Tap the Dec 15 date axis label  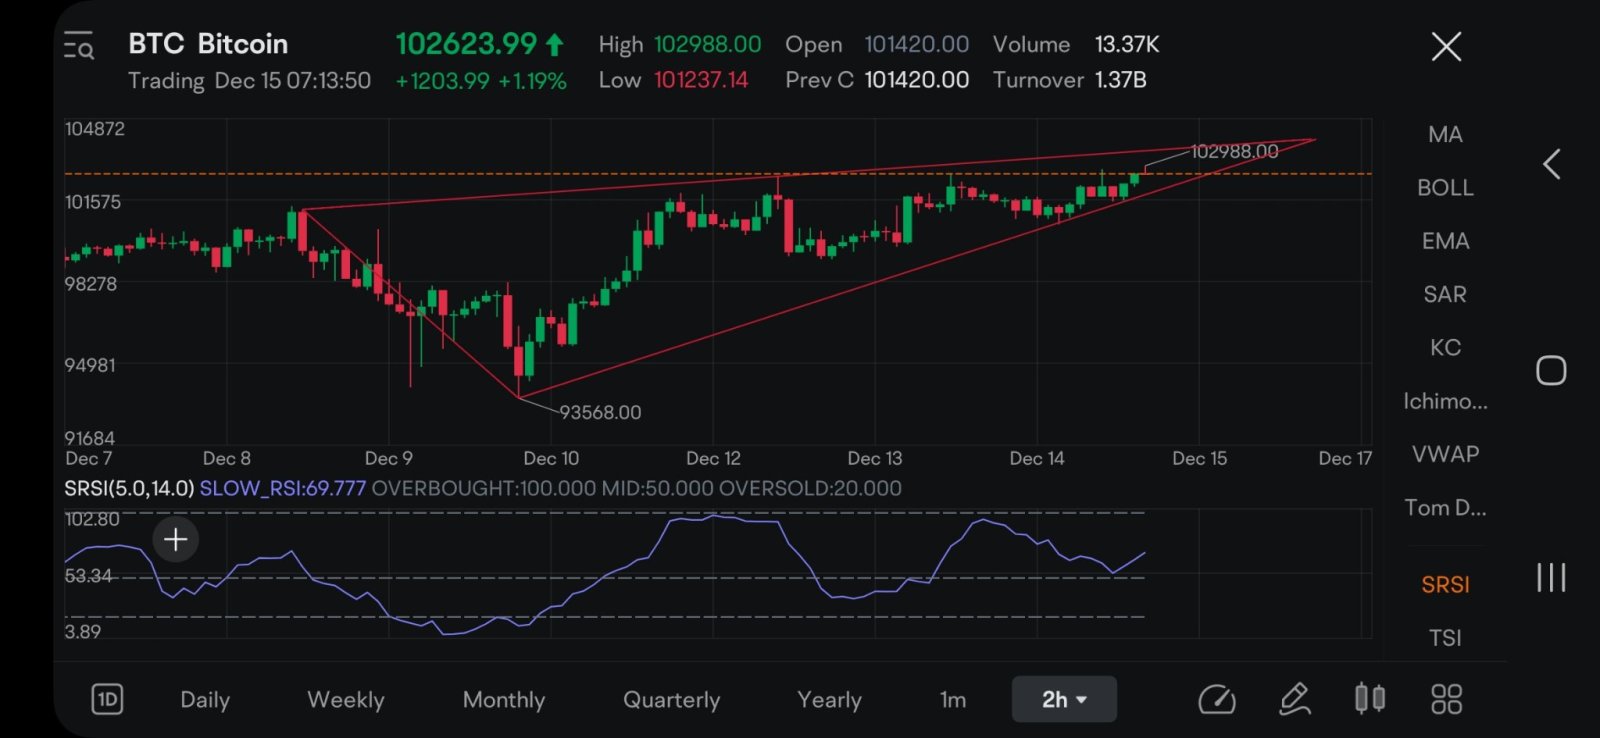pyautogui.click(x=1199, y=458)
